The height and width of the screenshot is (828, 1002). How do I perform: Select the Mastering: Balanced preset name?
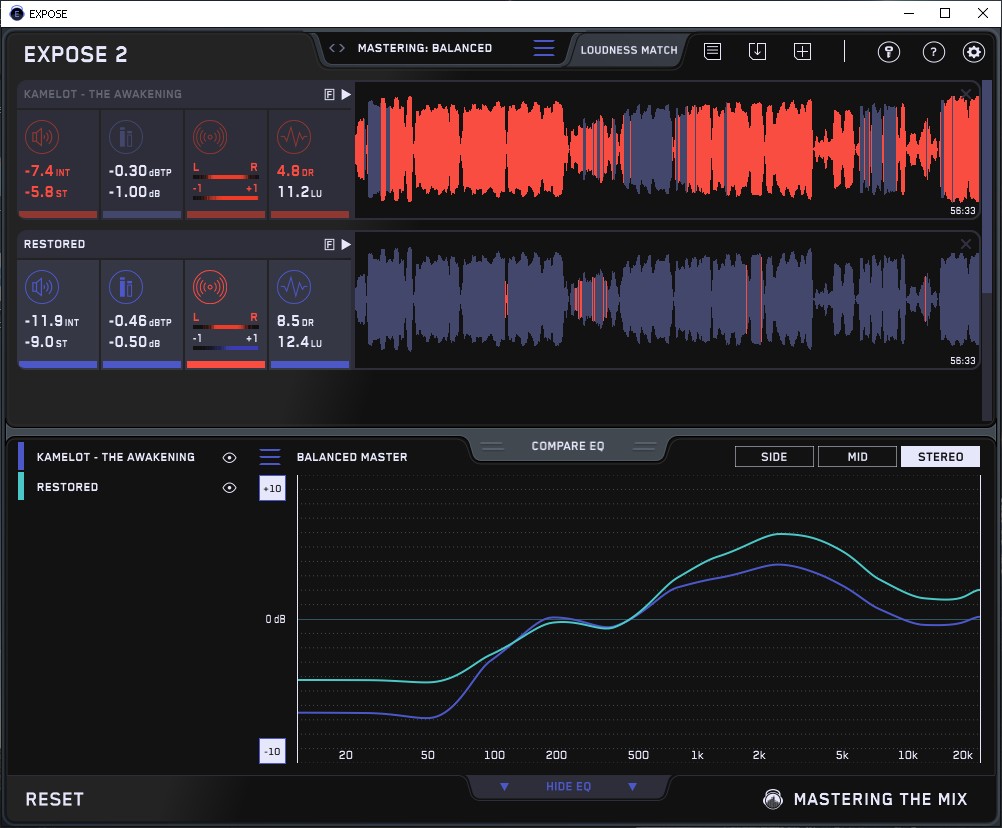coord(424,48)
